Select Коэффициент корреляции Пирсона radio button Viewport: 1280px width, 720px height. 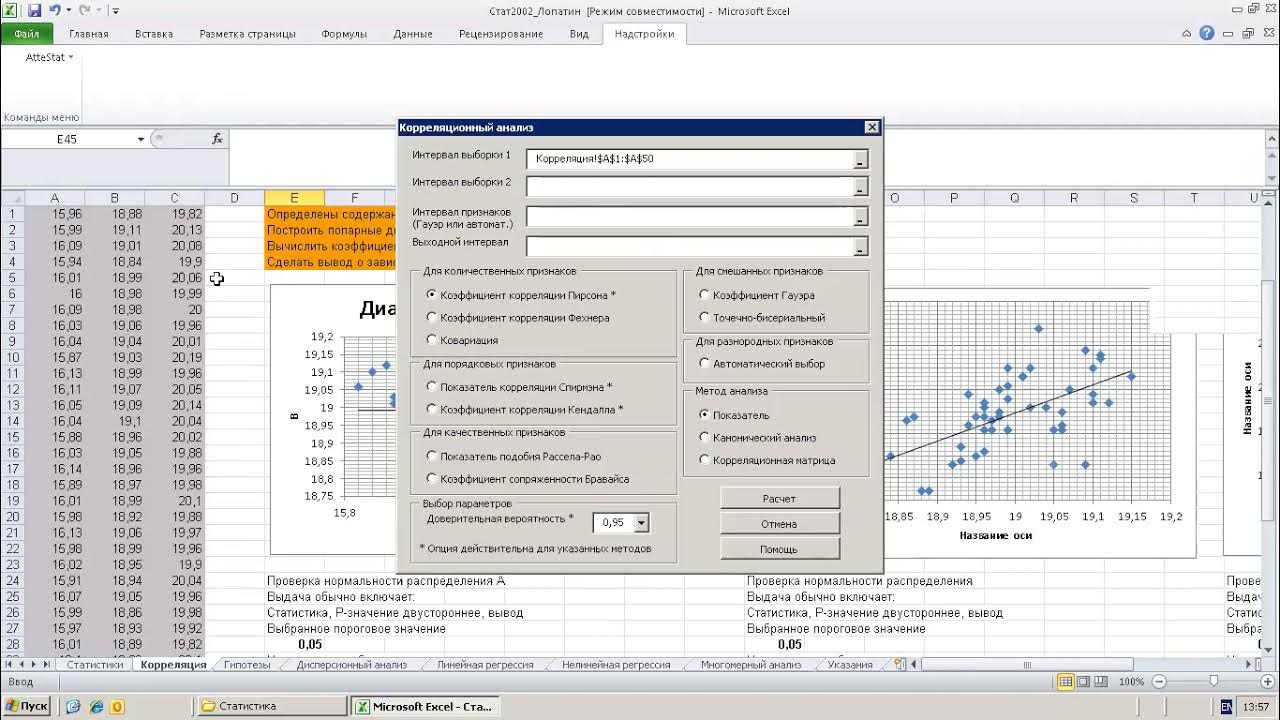pos(432,295)
